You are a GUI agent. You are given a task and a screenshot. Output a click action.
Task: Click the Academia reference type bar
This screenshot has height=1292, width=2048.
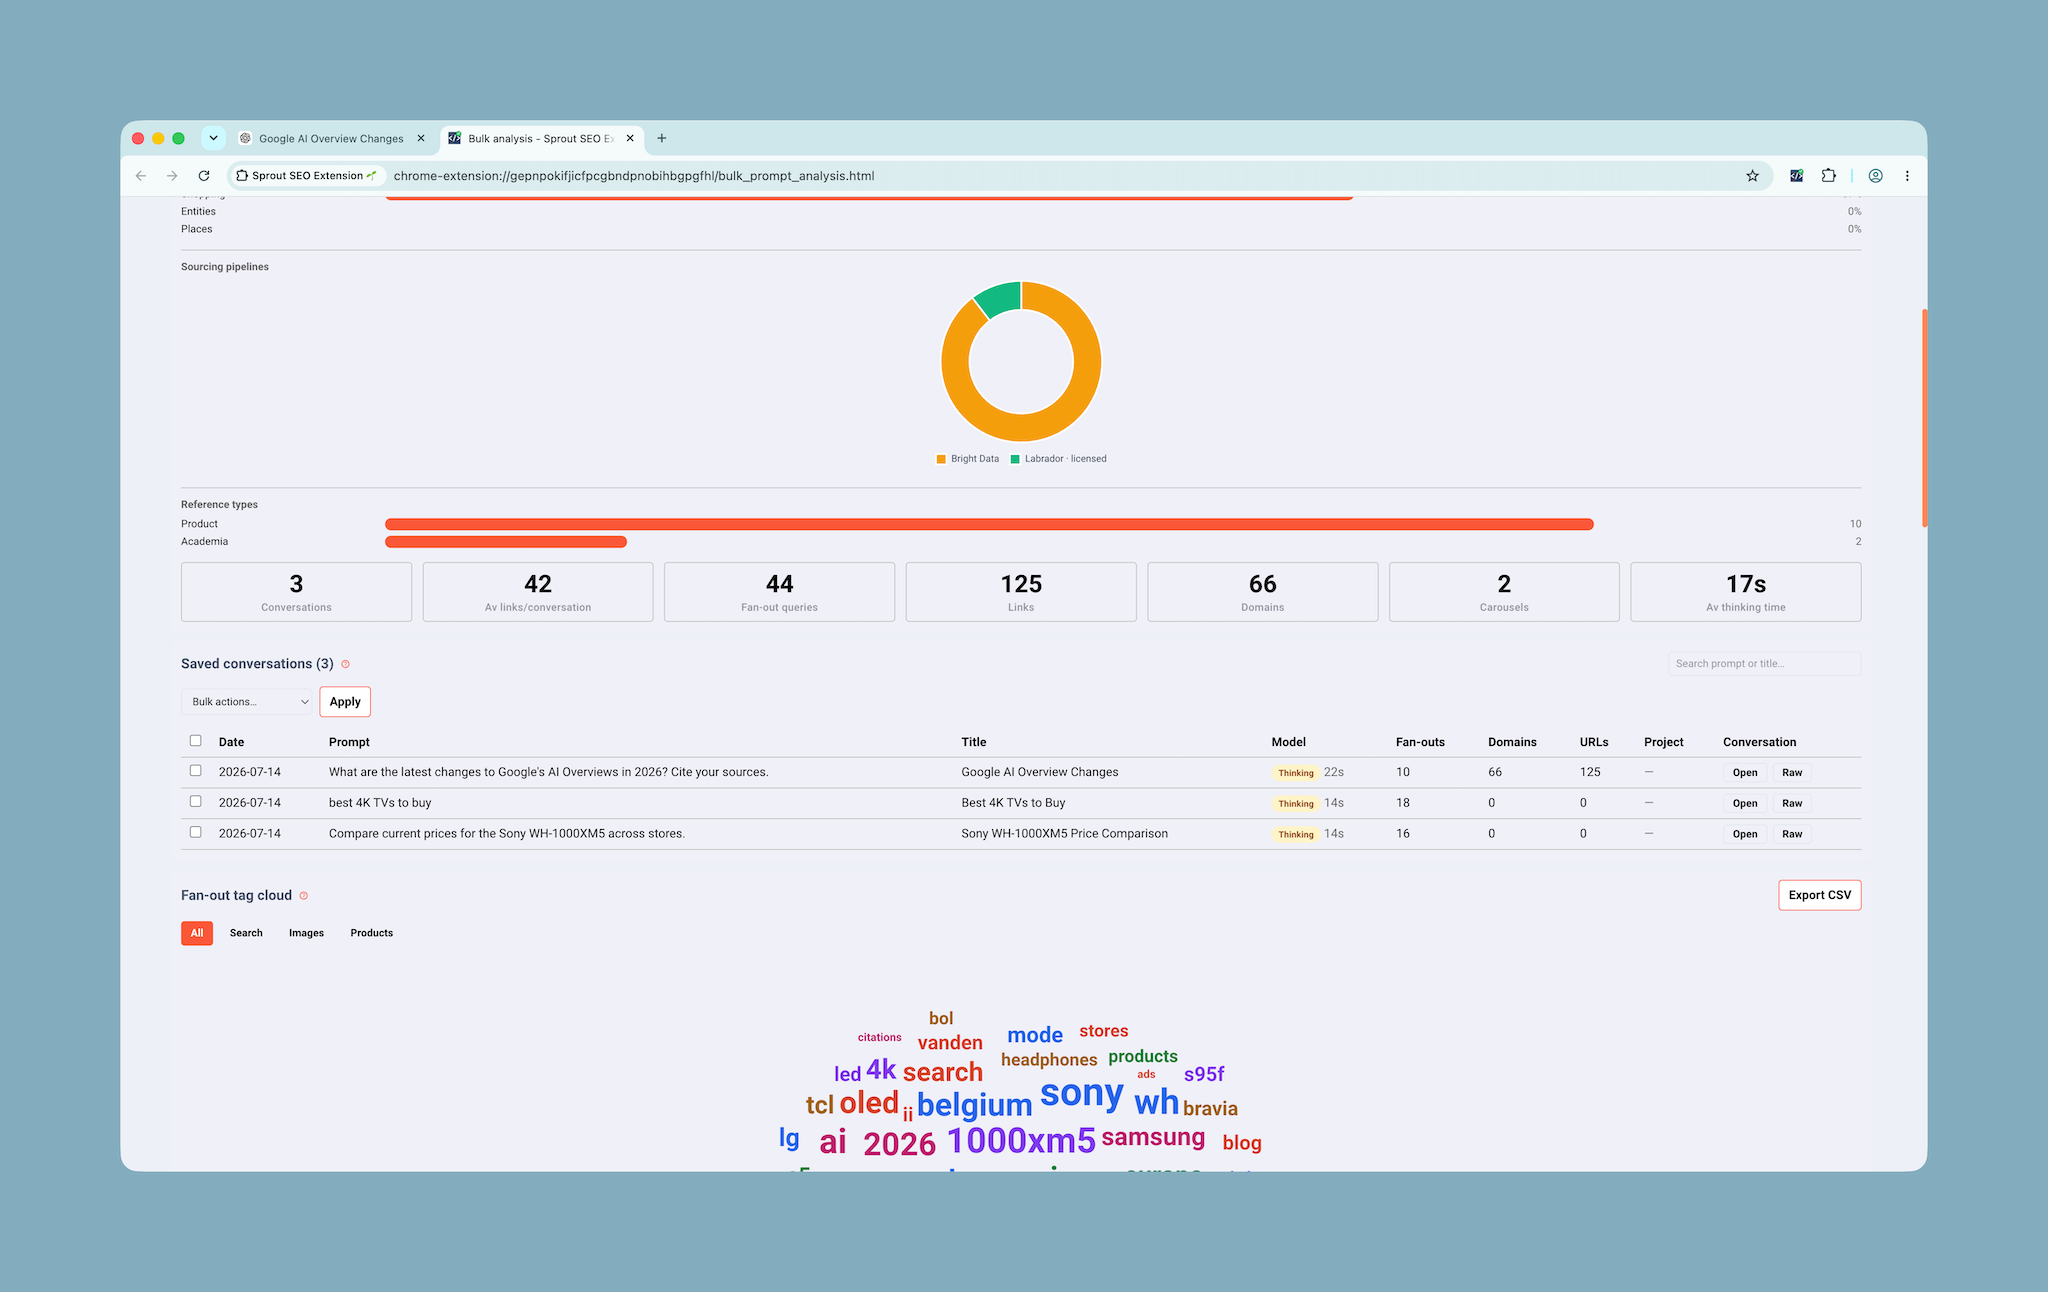pyautogui.click(x=506, y=542)
